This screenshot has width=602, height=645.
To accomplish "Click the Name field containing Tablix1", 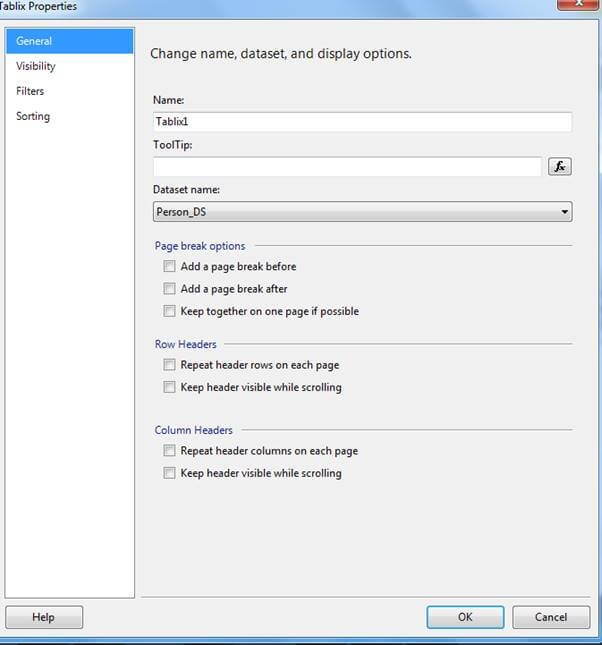I will pos(362,122).
